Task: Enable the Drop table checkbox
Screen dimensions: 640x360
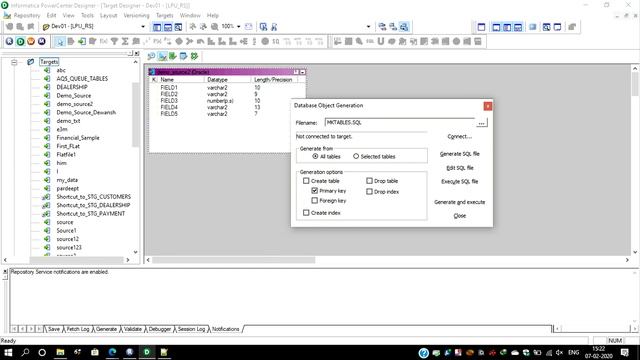Action: pos(369,180)
